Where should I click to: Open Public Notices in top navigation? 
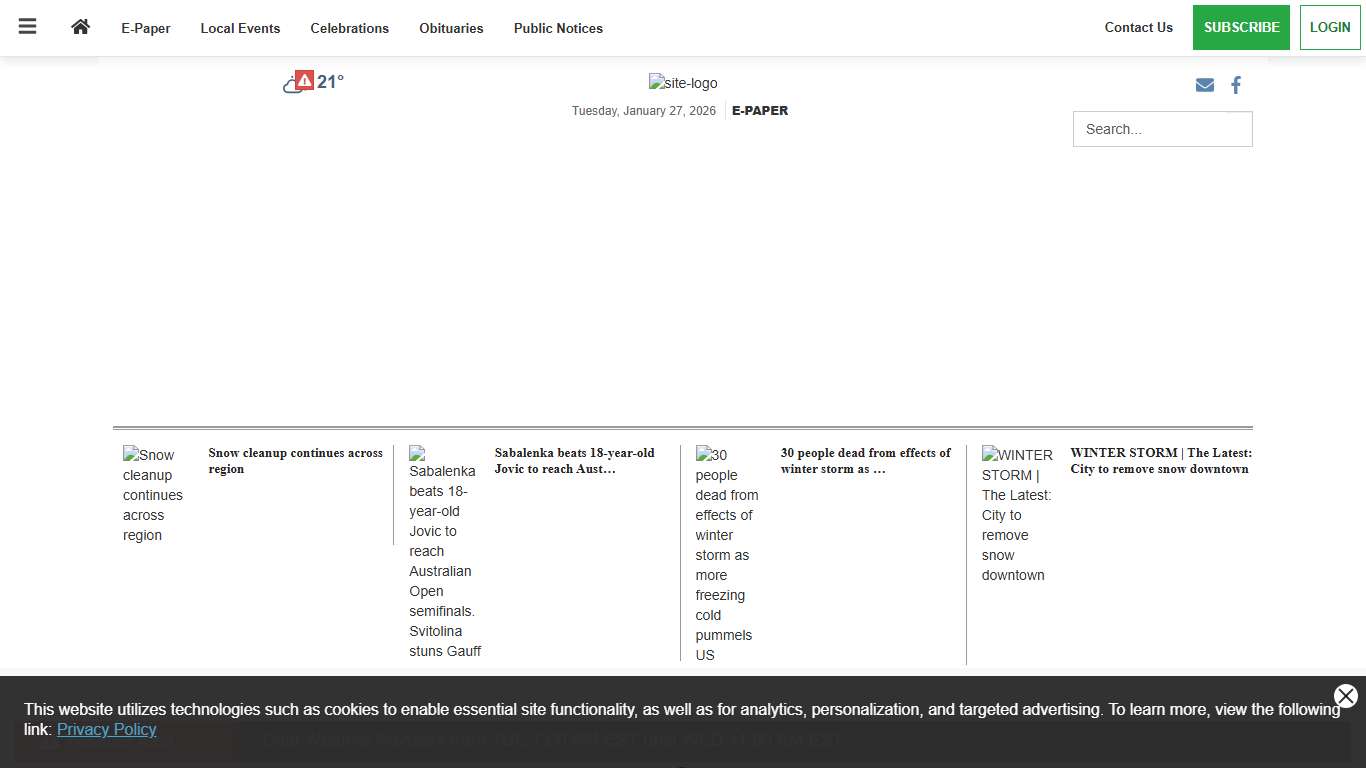pos(558,28)
